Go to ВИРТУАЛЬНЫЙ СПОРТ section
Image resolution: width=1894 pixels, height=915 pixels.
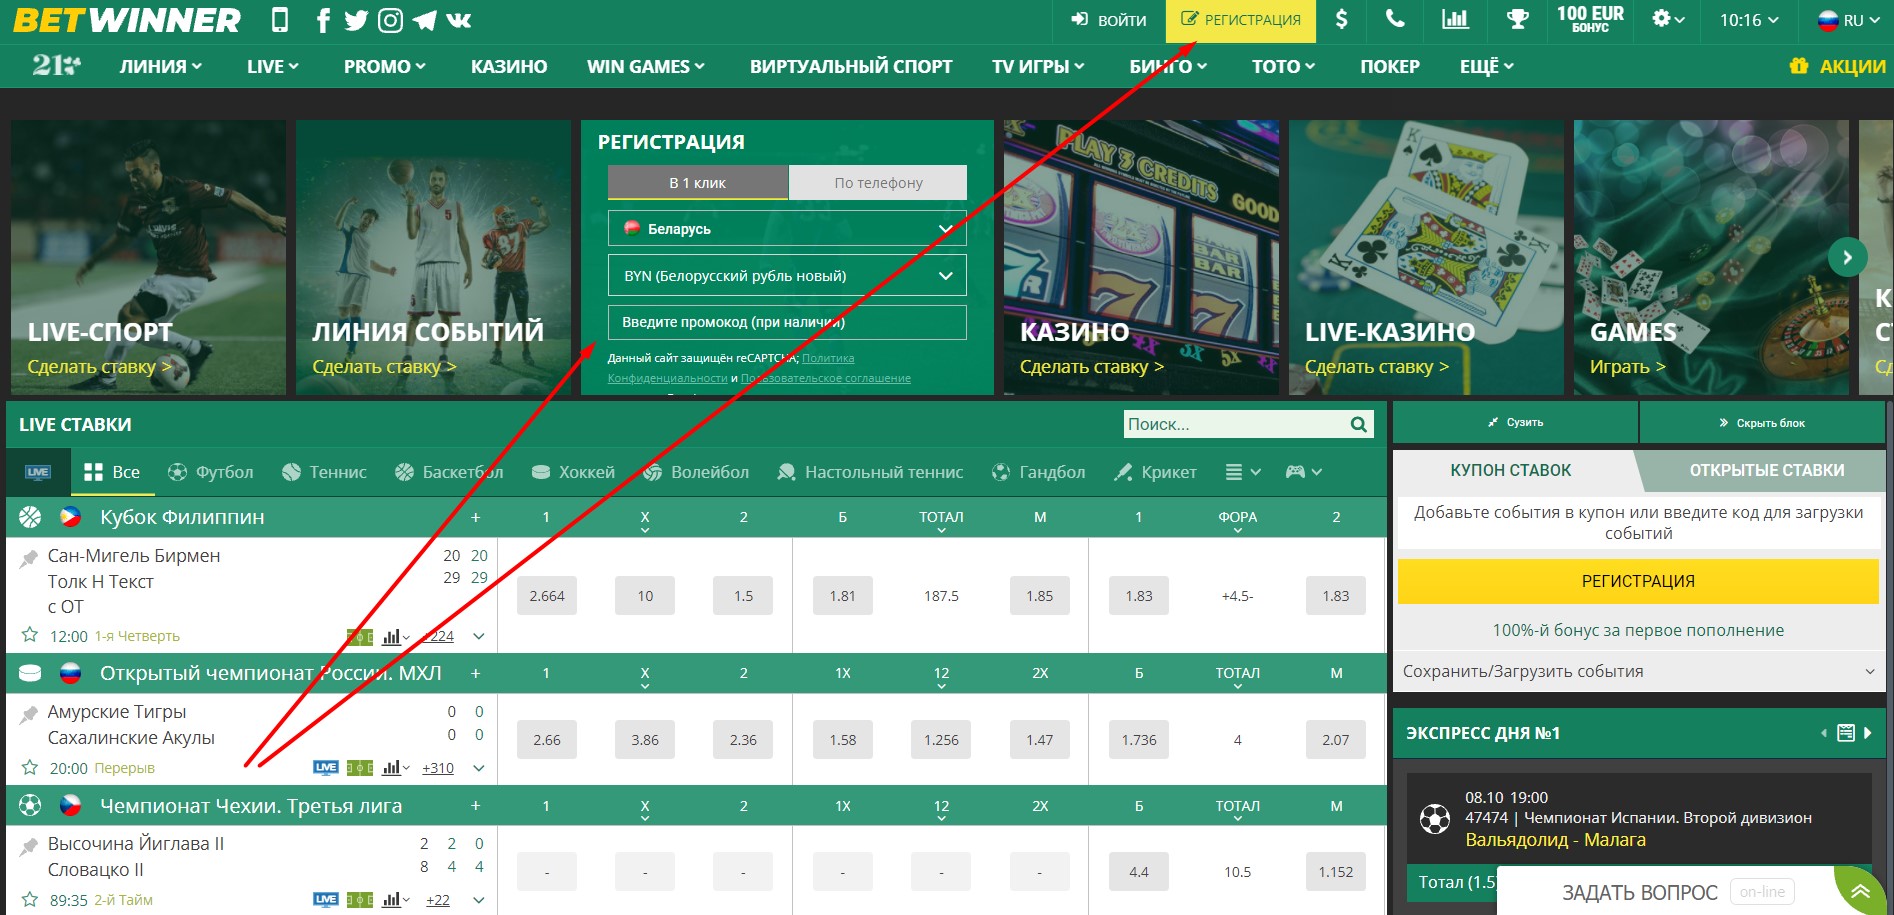851,66
